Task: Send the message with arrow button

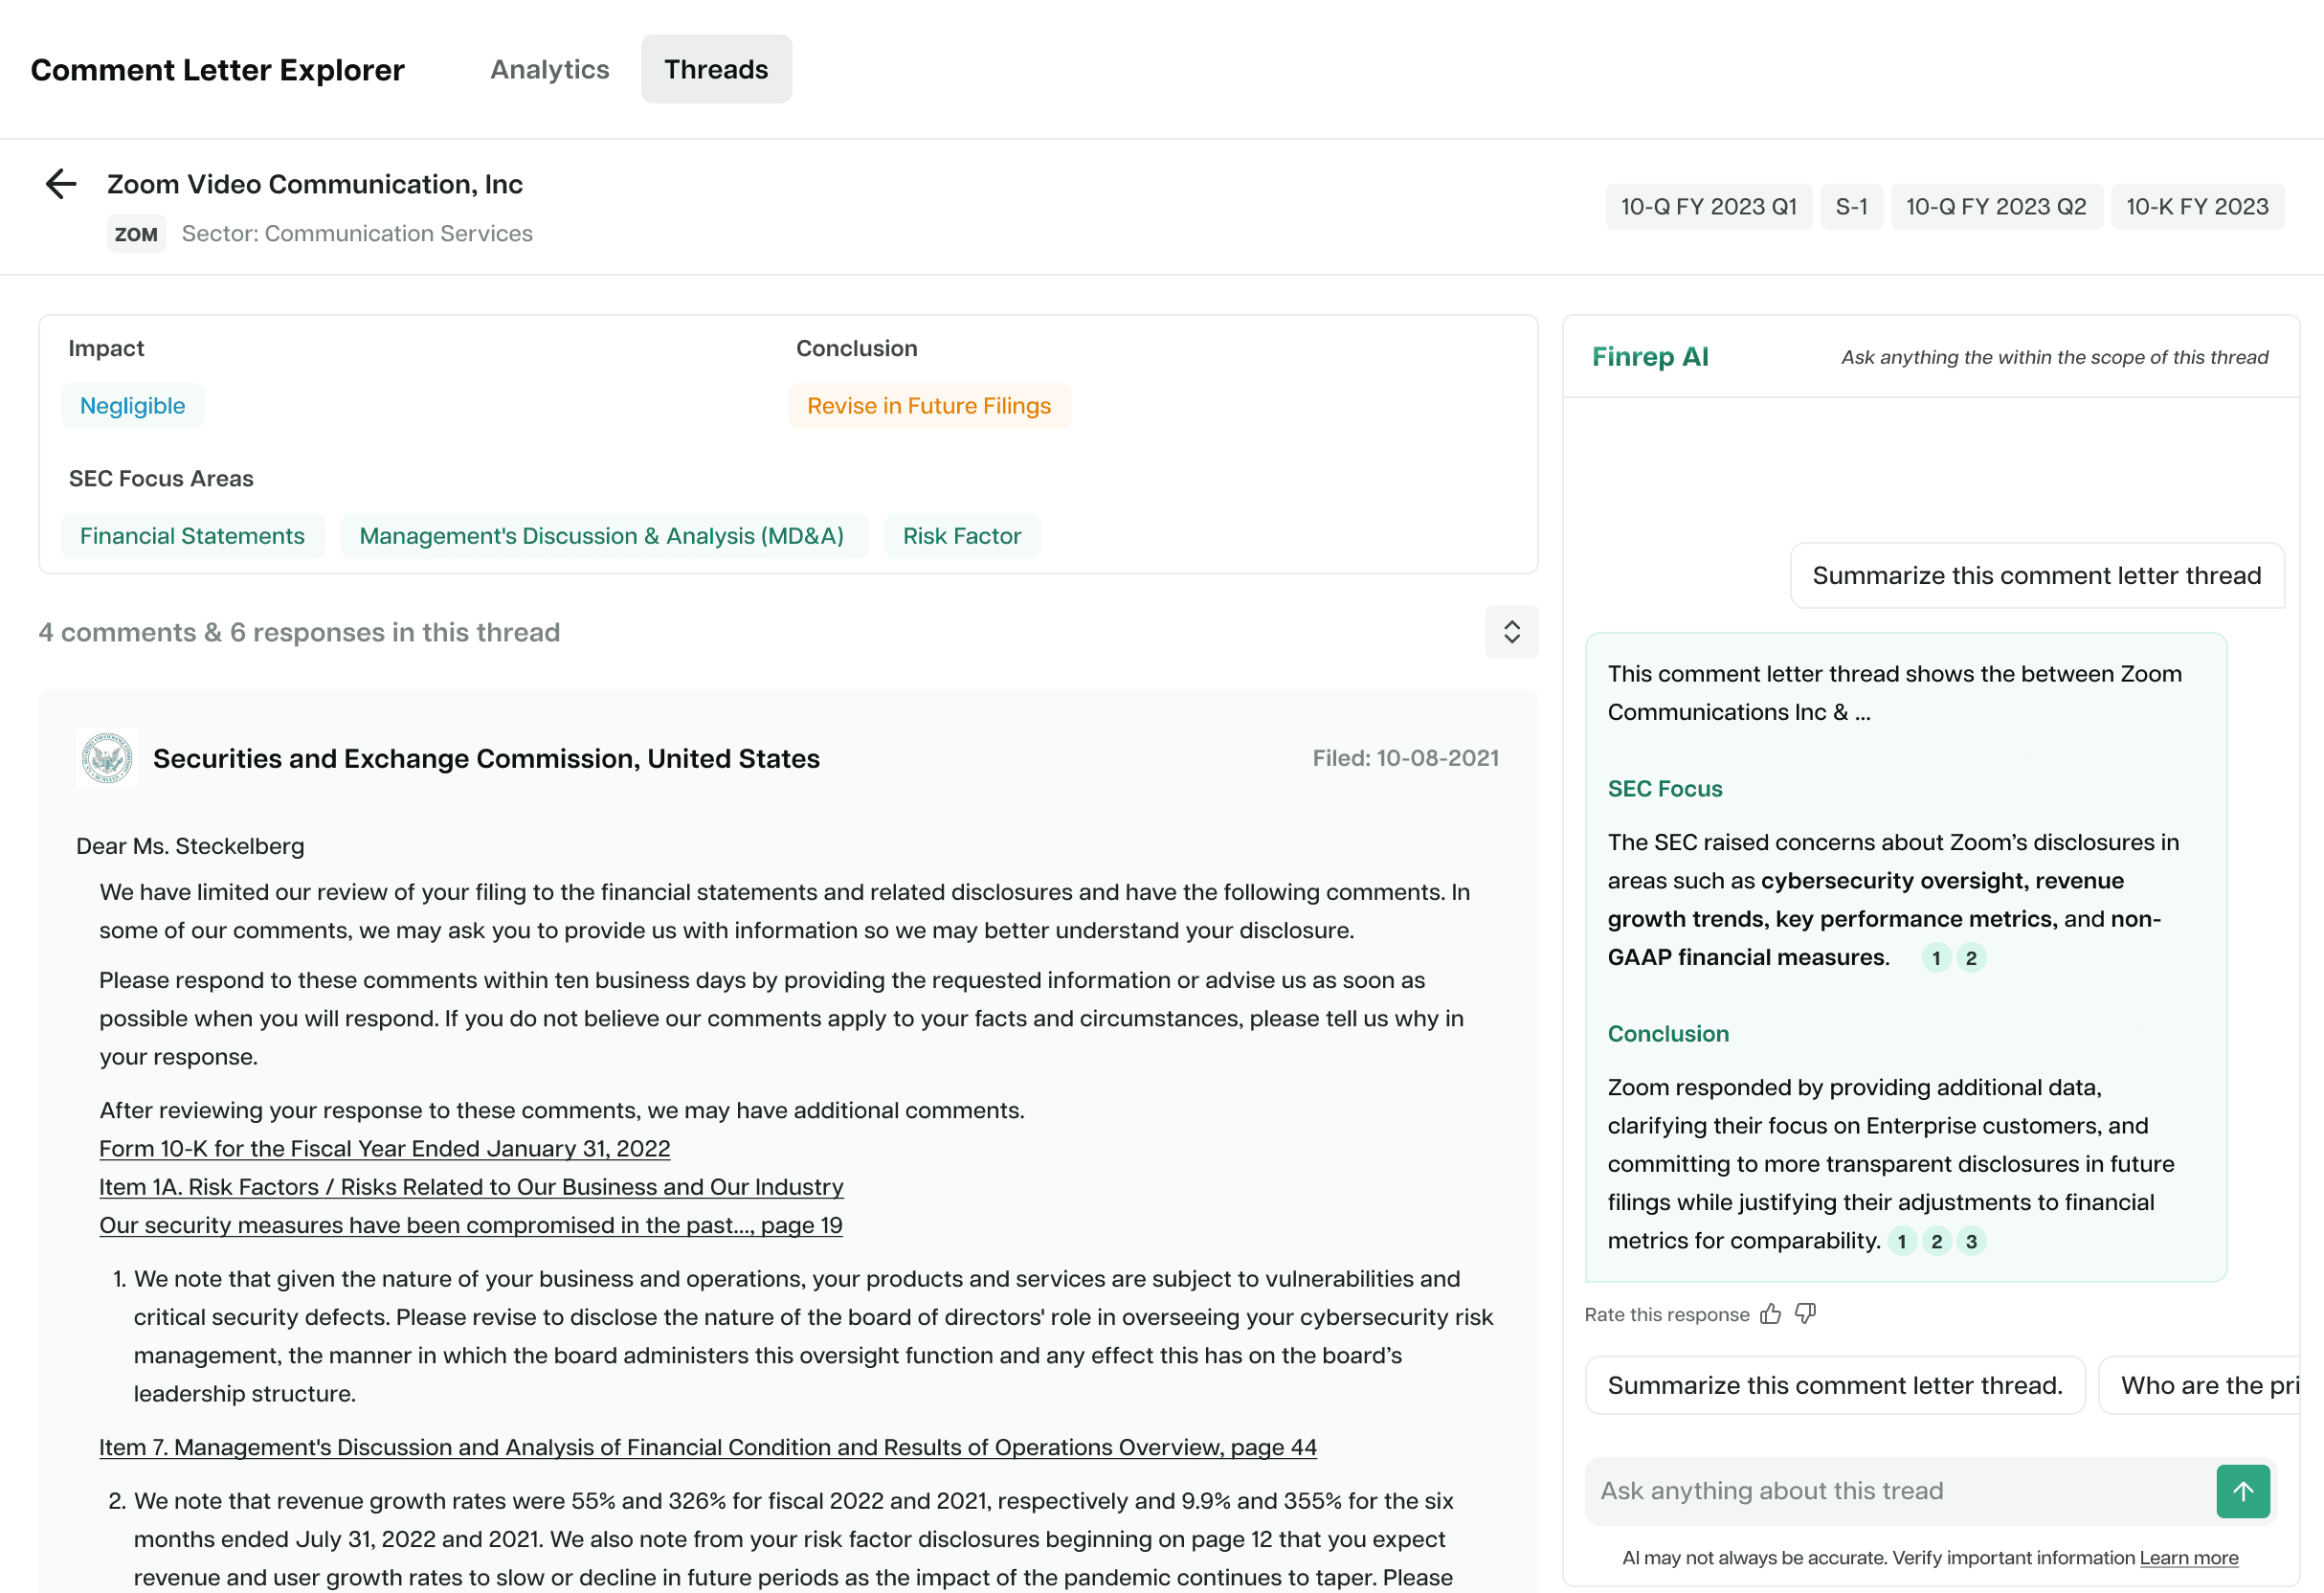Action: 2243,1491
